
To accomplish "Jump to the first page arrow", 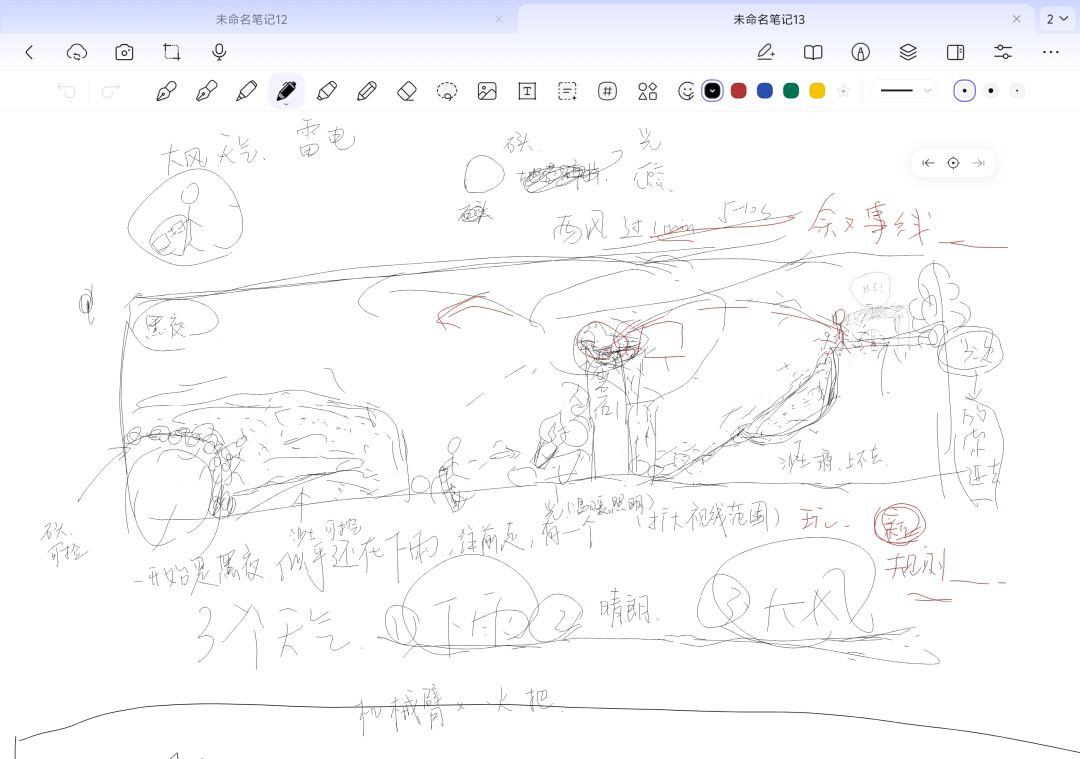I will click(928, 163).
